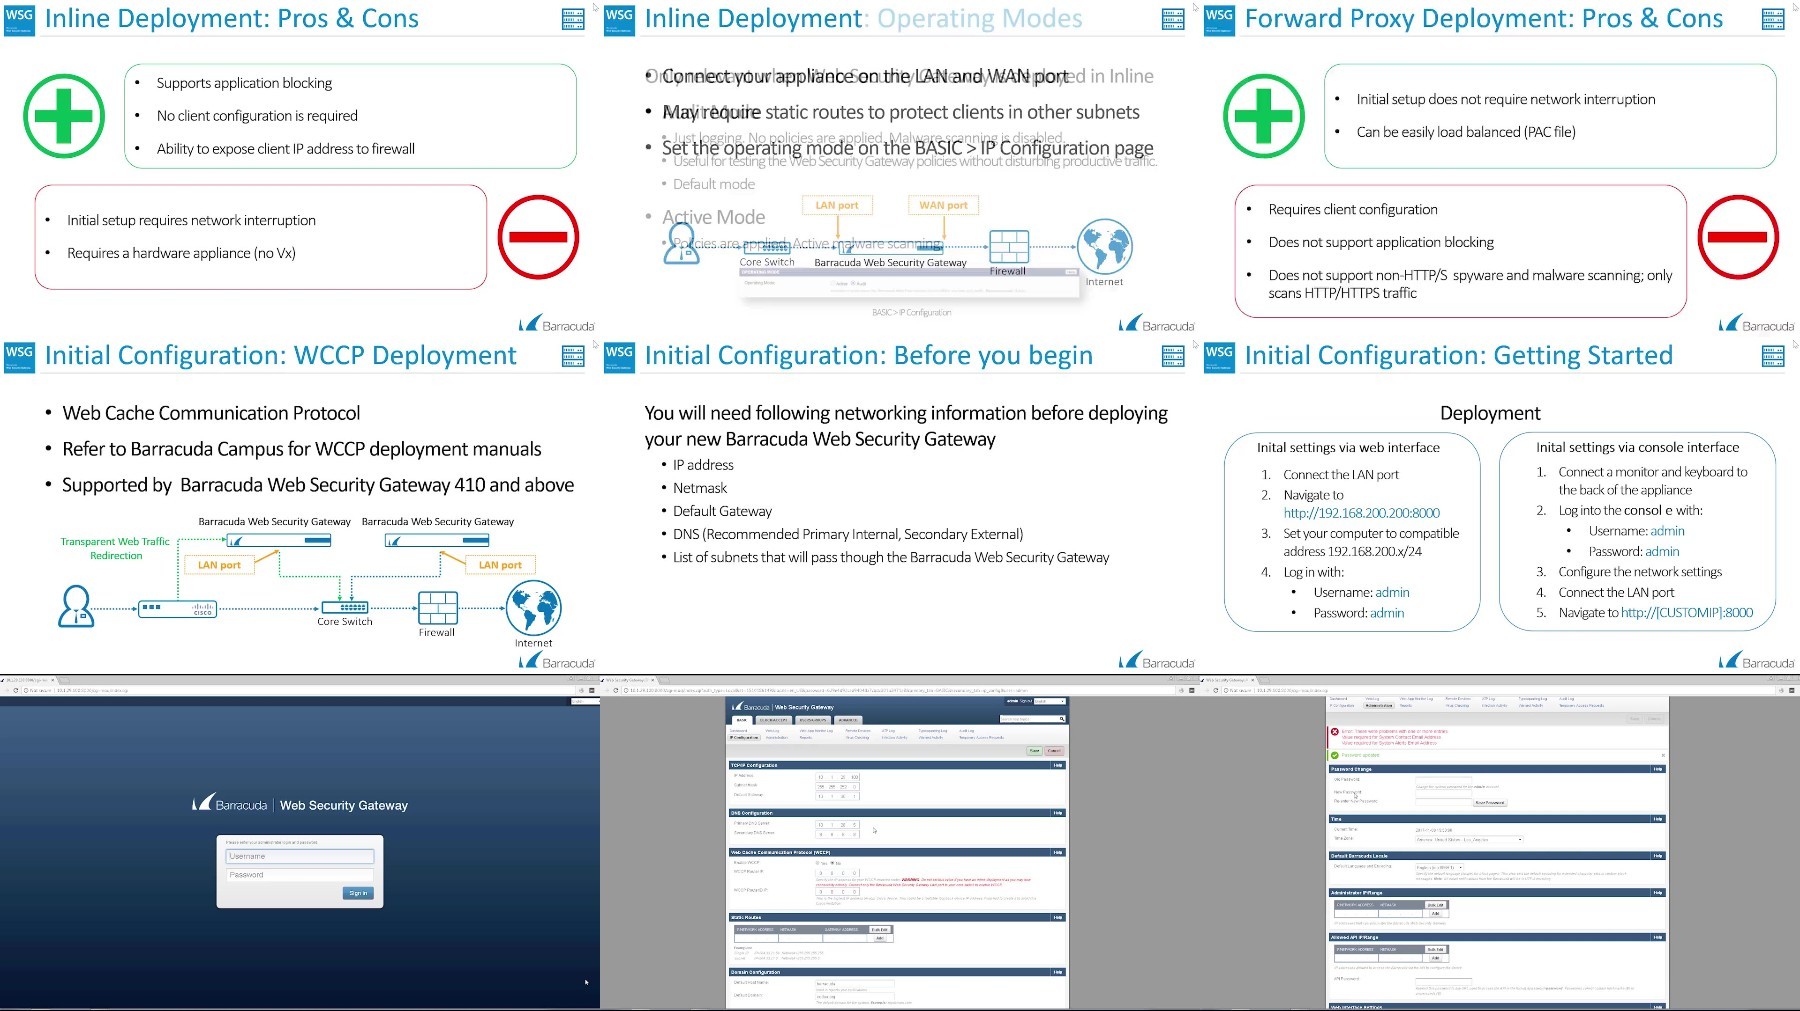The height and width of the screenshot is (1011, 1800).
Task: Click 'Default Gateway' bullet on Before you begin slide
Action: coord(722,511)
